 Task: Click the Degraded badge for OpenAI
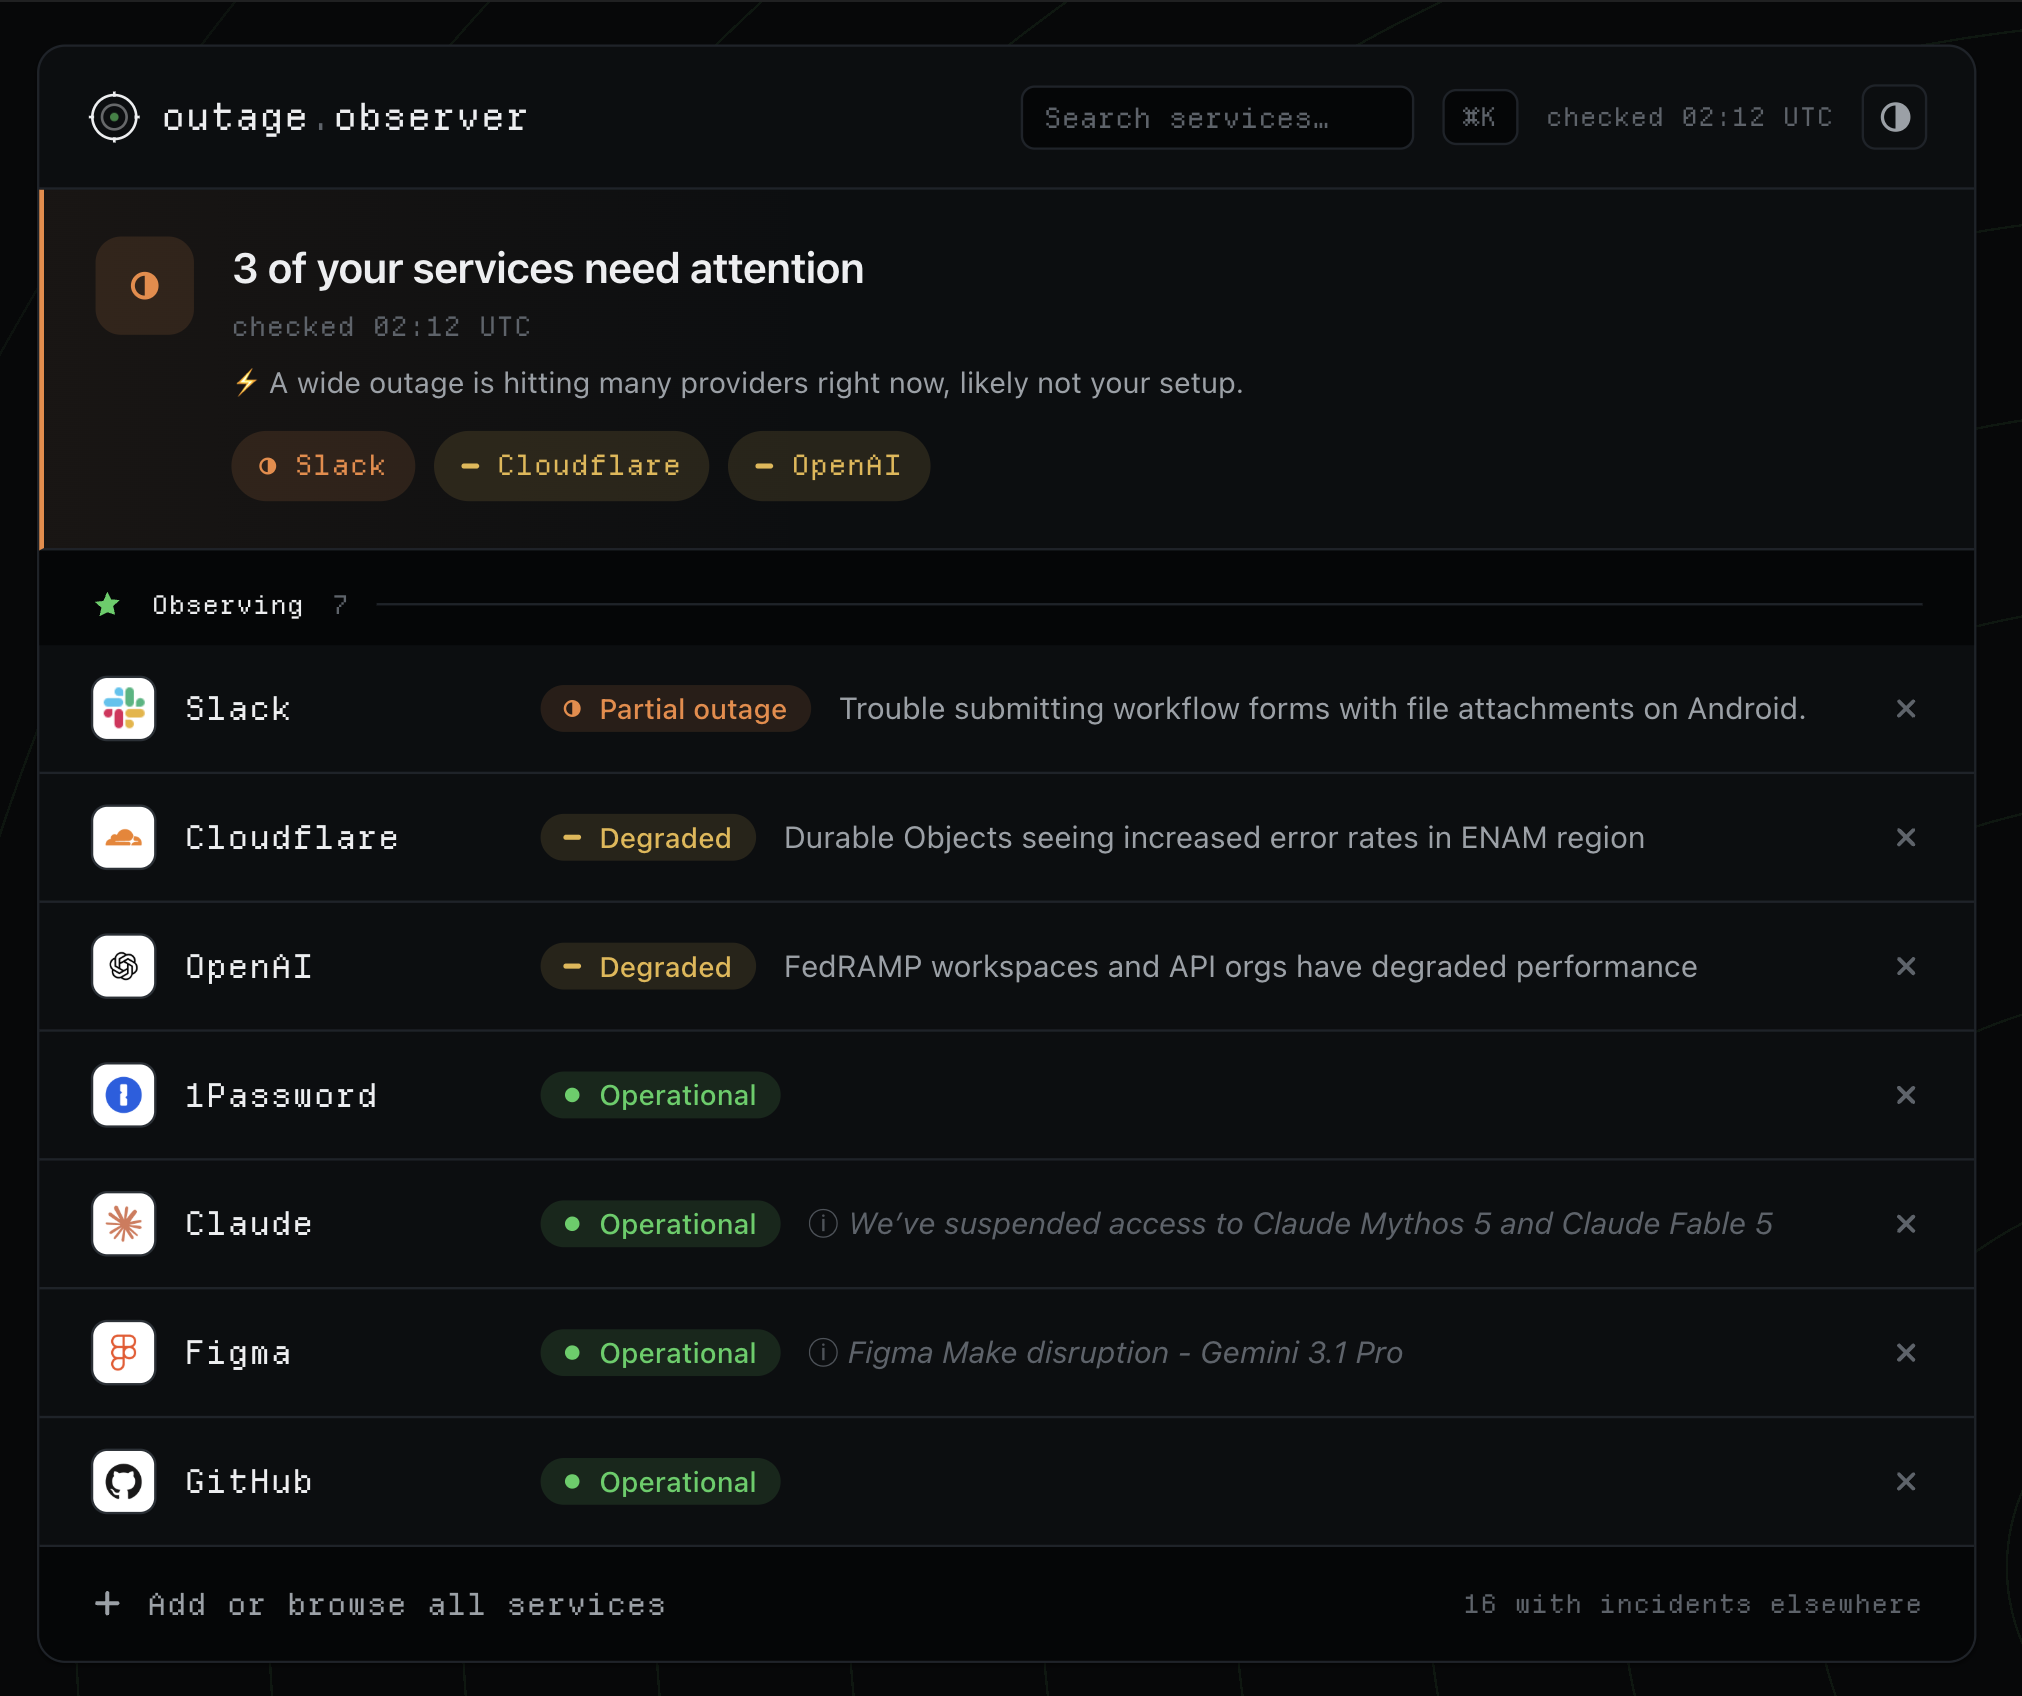[648, 967]
